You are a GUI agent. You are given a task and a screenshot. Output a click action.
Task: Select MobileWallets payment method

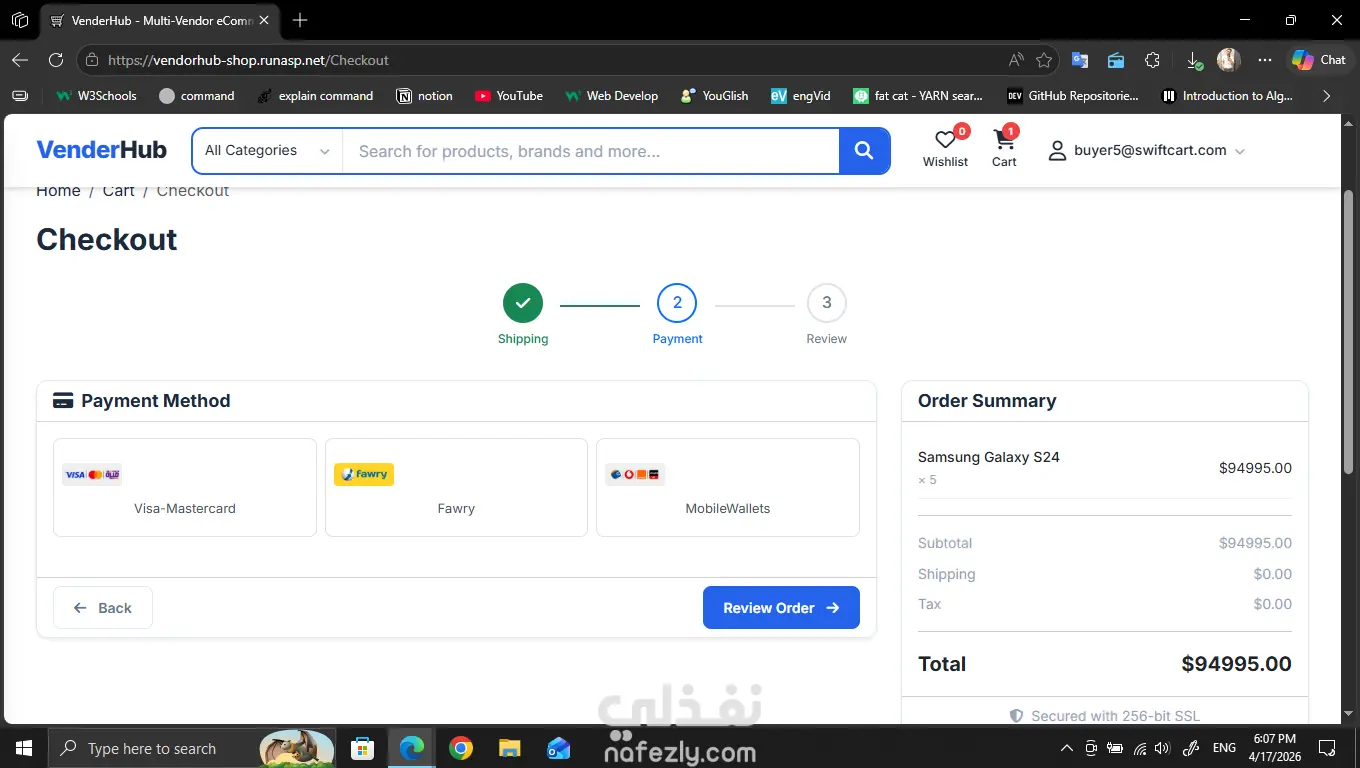coord(728,487)
